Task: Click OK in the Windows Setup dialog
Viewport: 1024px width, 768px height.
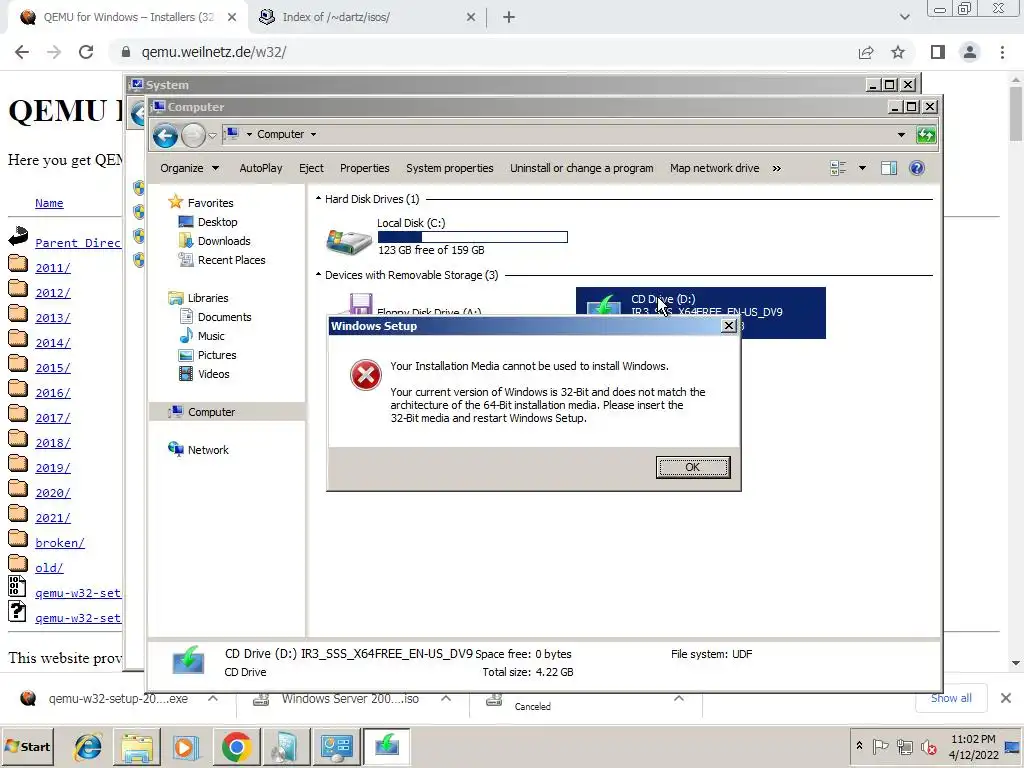Action: click(x=692, y=467)
